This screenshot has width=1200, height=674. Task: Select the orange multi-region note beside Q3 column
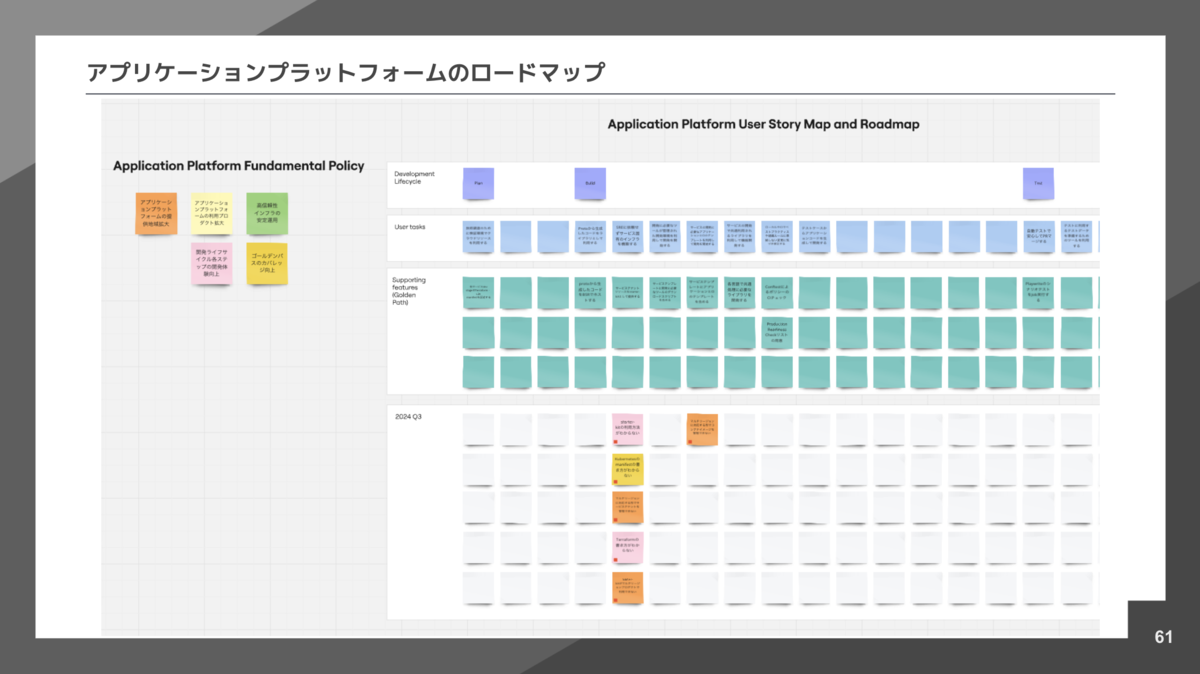702,428
